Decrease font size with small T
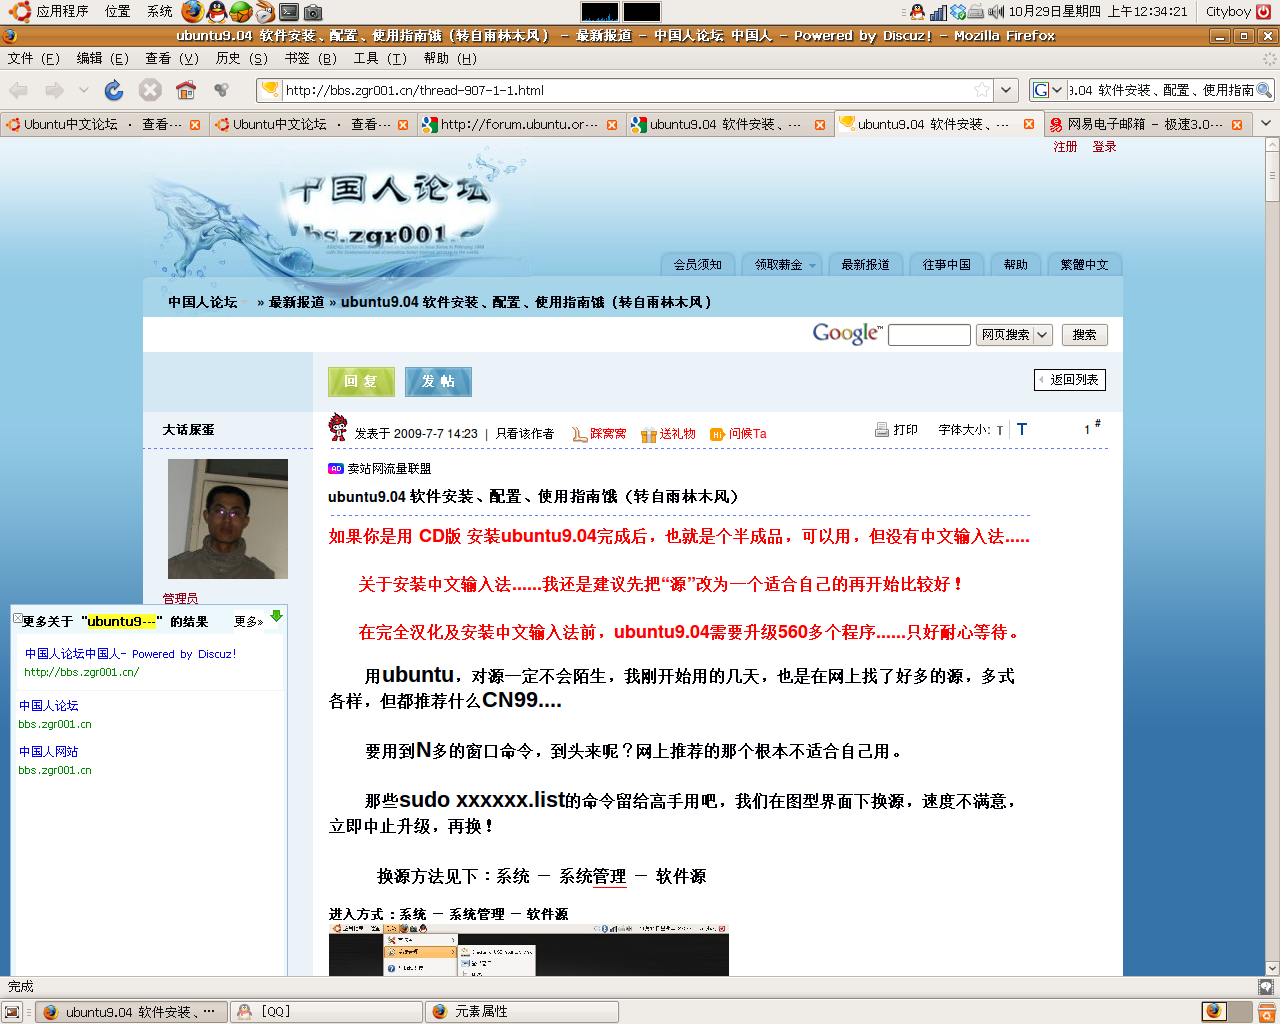 pyautogui.click(x=1000, y=431)
